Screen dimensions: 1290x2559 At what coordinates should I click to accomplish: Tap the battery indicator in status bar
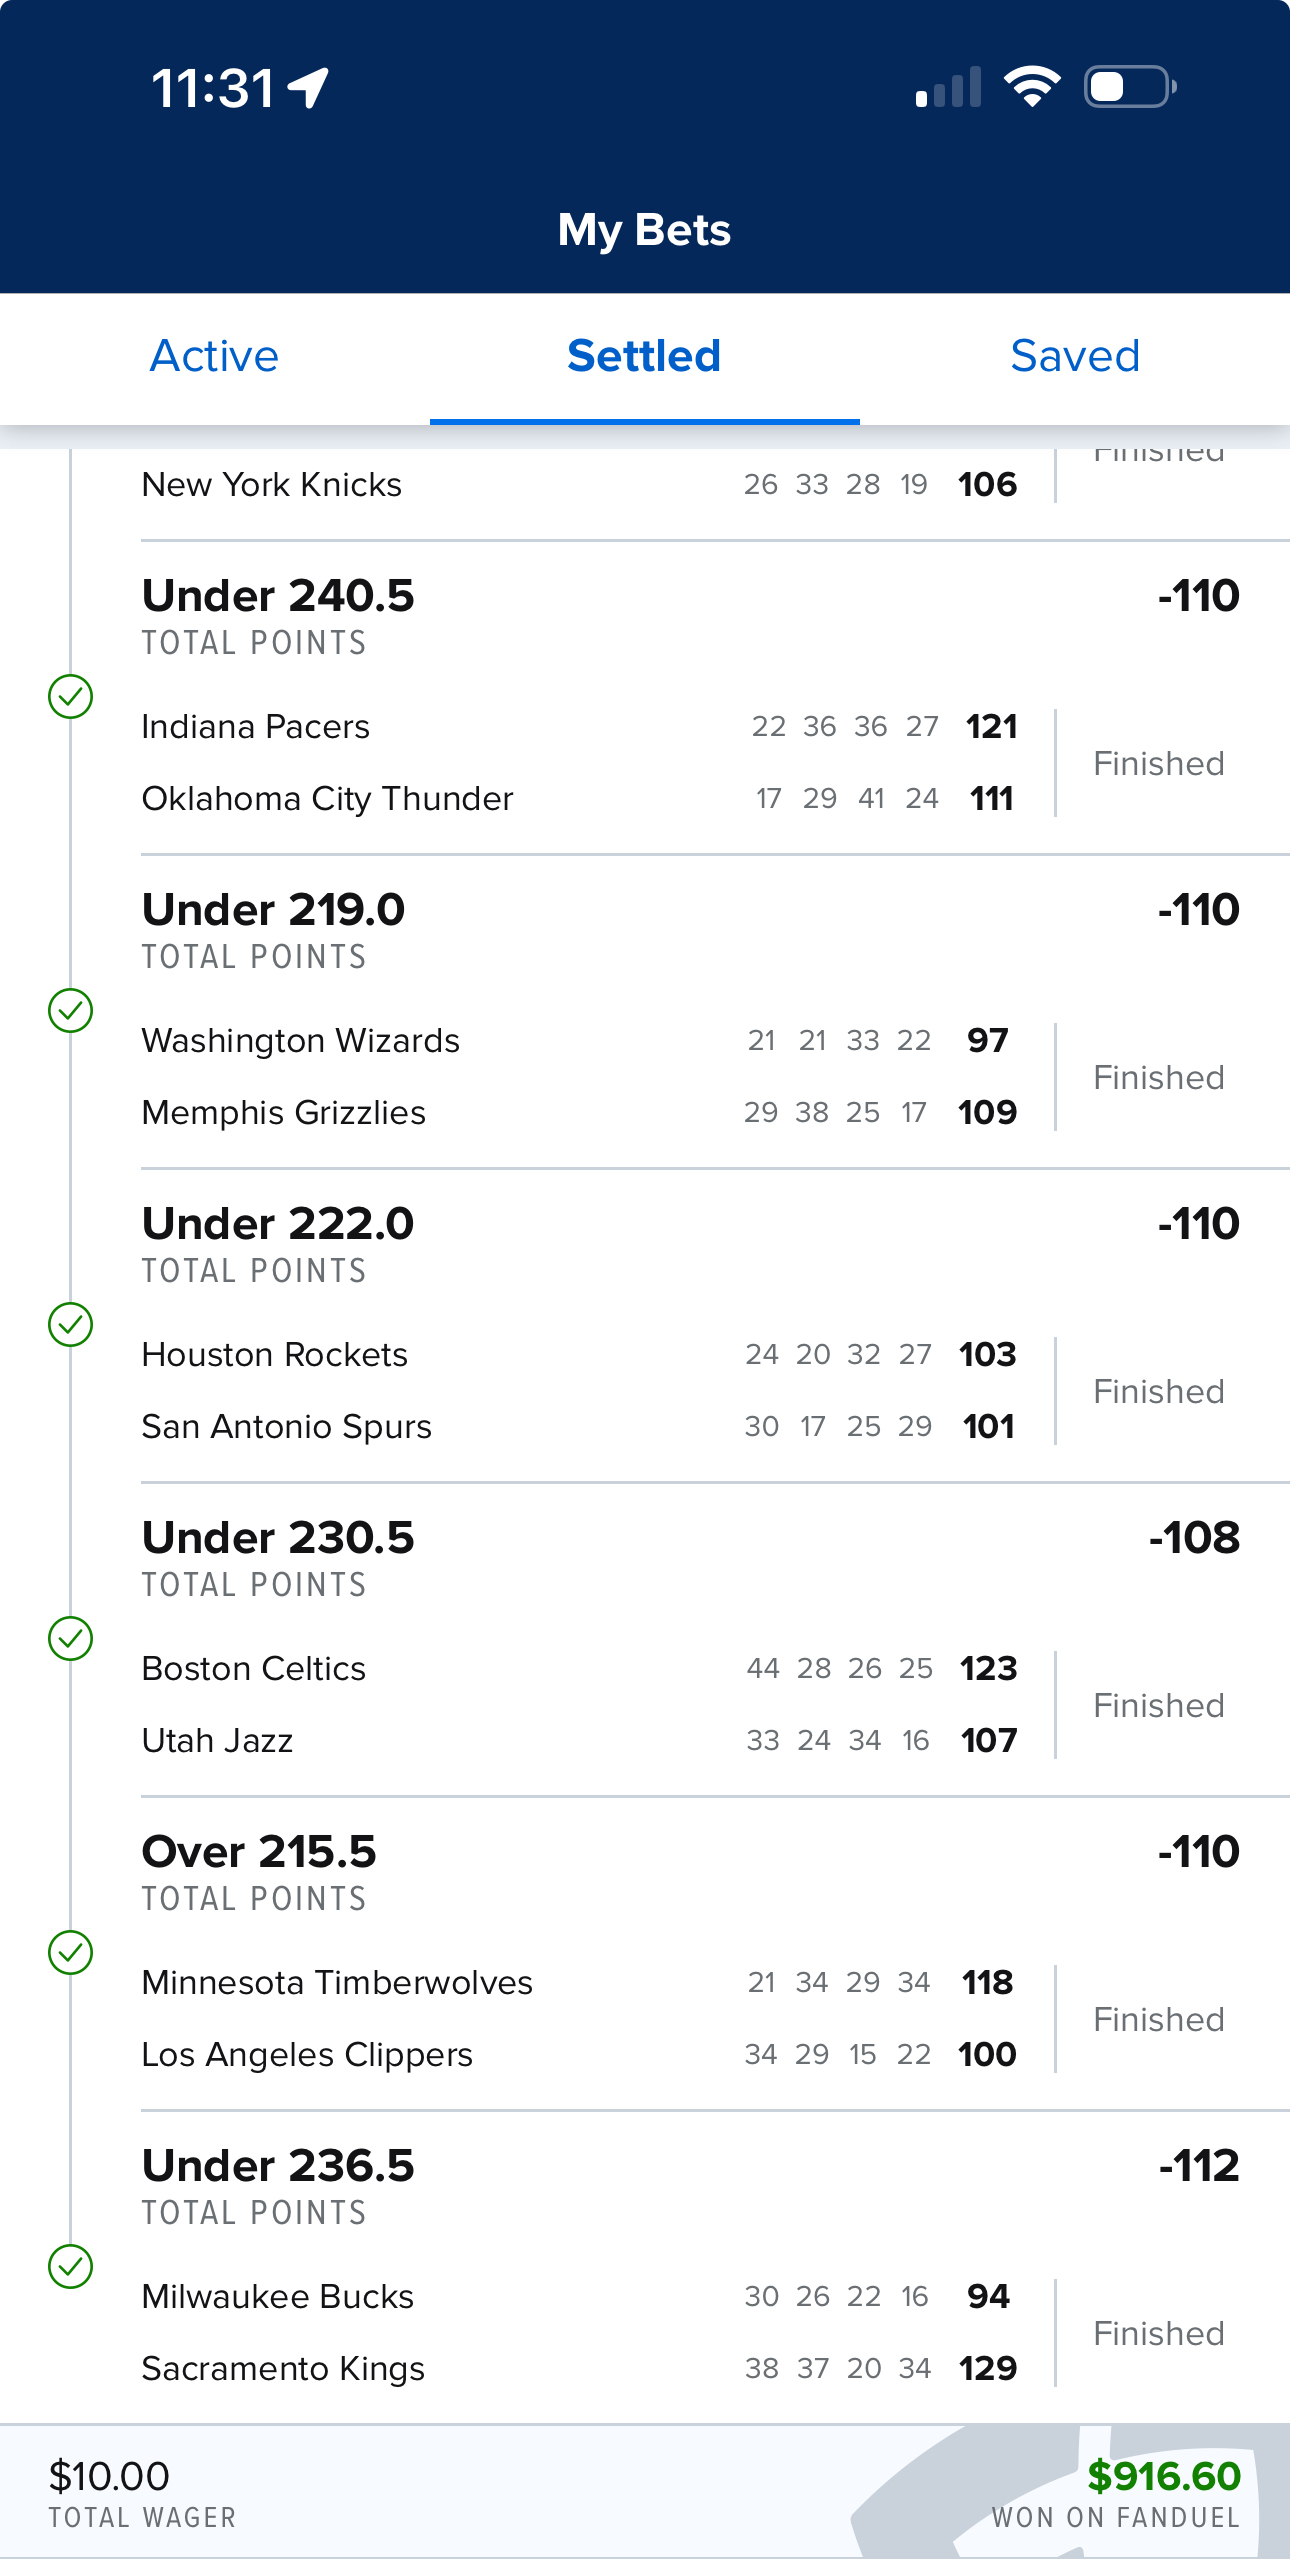[x=1130, y=87]
